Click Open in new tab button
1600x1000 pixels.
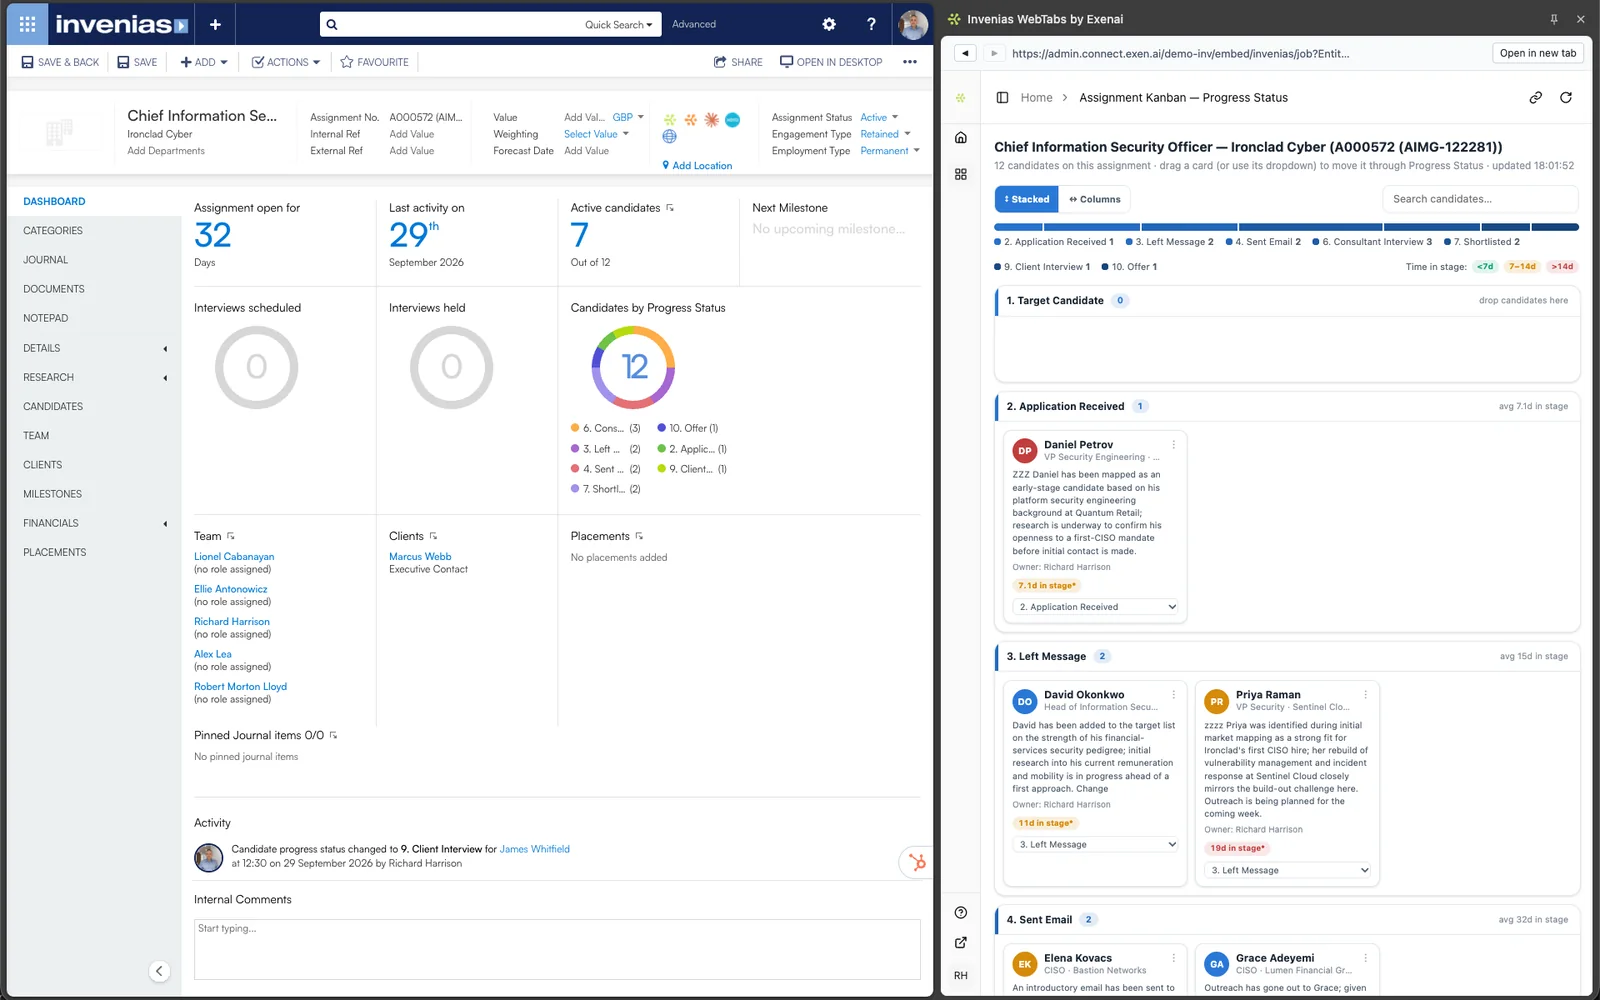click(x=1538, y=53)
